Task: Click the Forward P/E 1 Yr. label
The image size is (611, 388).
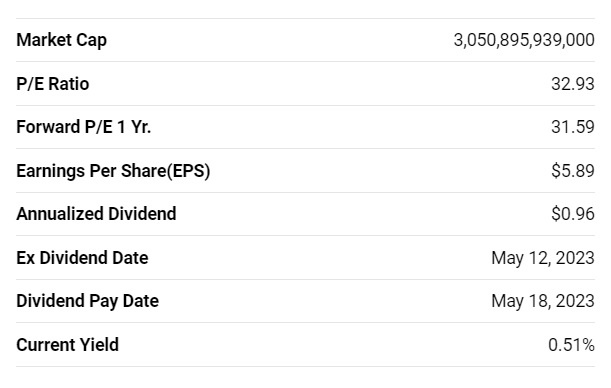Action: click(x=83, y=127)
